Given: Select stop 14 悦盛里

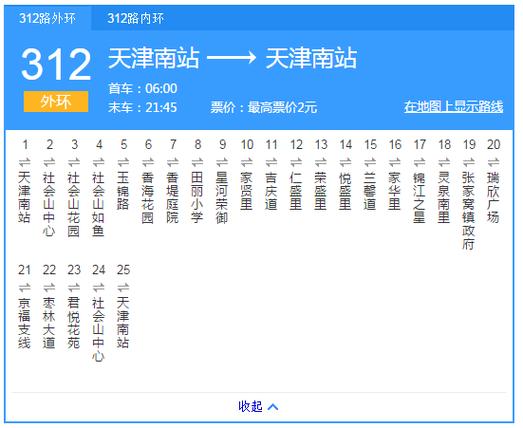Looking at the screenshot, I should 346,190.
